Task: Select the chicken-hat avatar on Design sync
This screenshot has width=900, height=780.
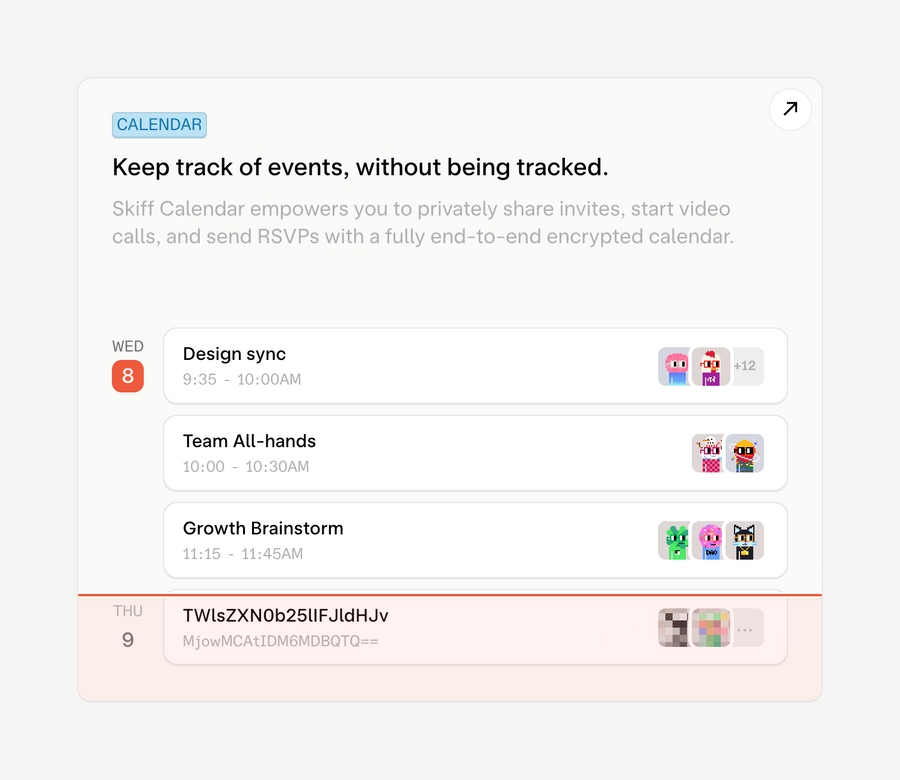Action: pyautogui.click(x=710, y=367)
